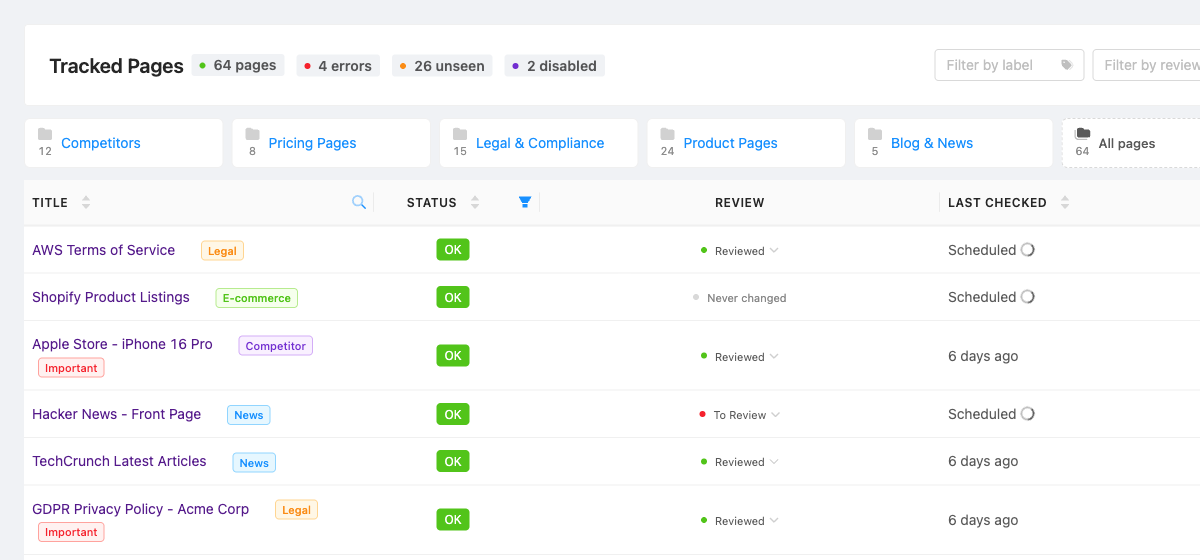Click the 4 errors badge
The width and height of the screenshot is (1200, 560).
[338, 66]
